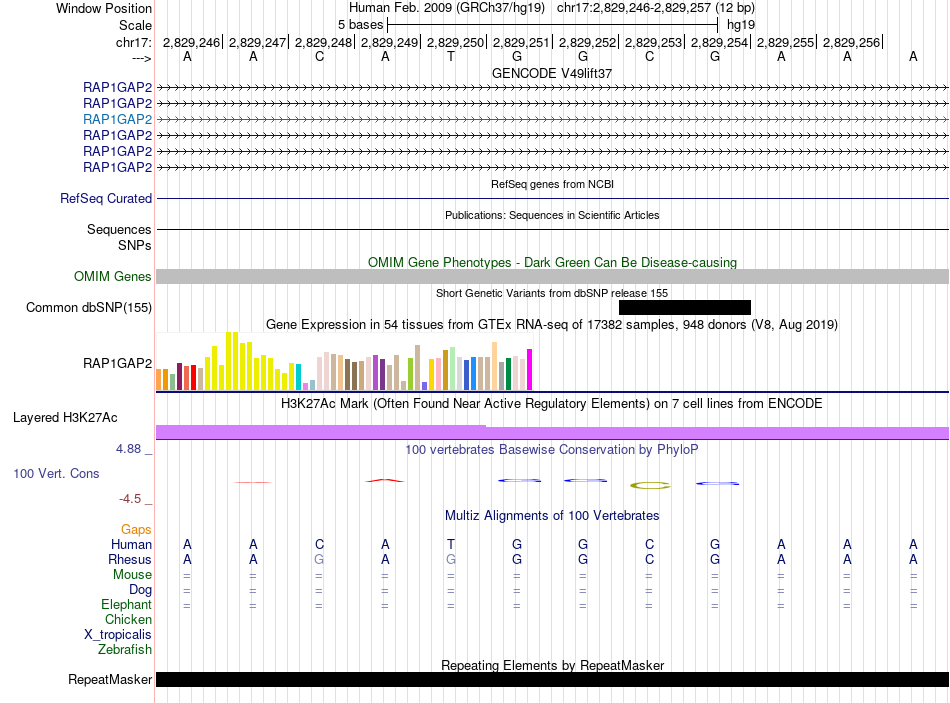
Task: Click the H3K27Ac Mark track title
Action: point(552,404)
